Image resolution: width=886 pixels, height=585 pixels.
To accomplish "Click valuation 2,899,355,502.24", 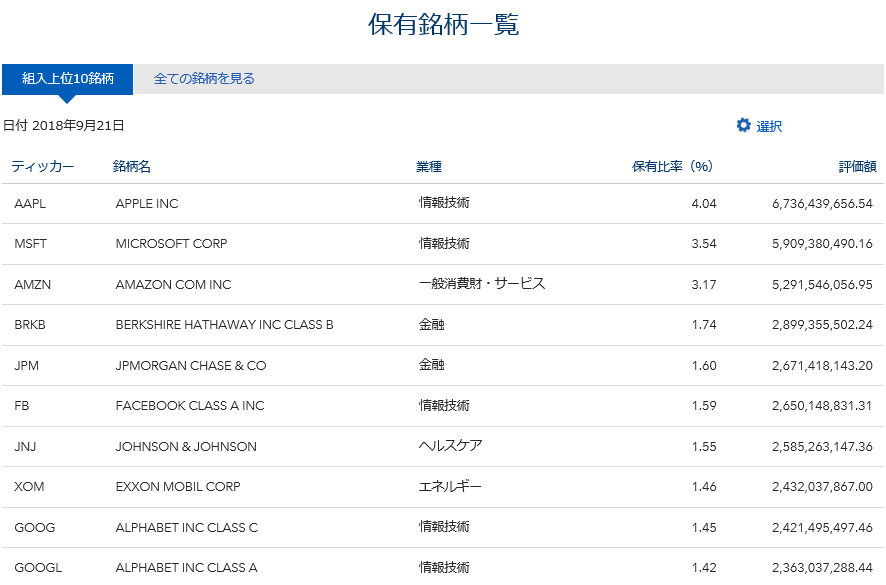I will (x=822, y=324).
